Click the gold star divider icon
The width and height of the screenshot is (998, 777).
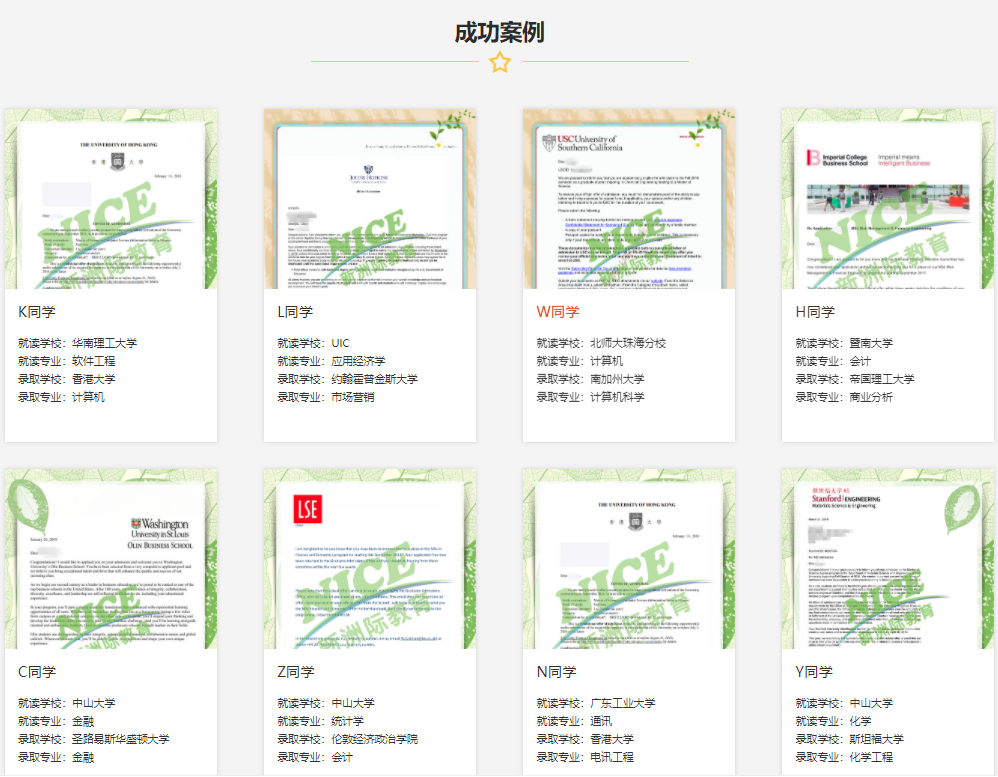499,62
